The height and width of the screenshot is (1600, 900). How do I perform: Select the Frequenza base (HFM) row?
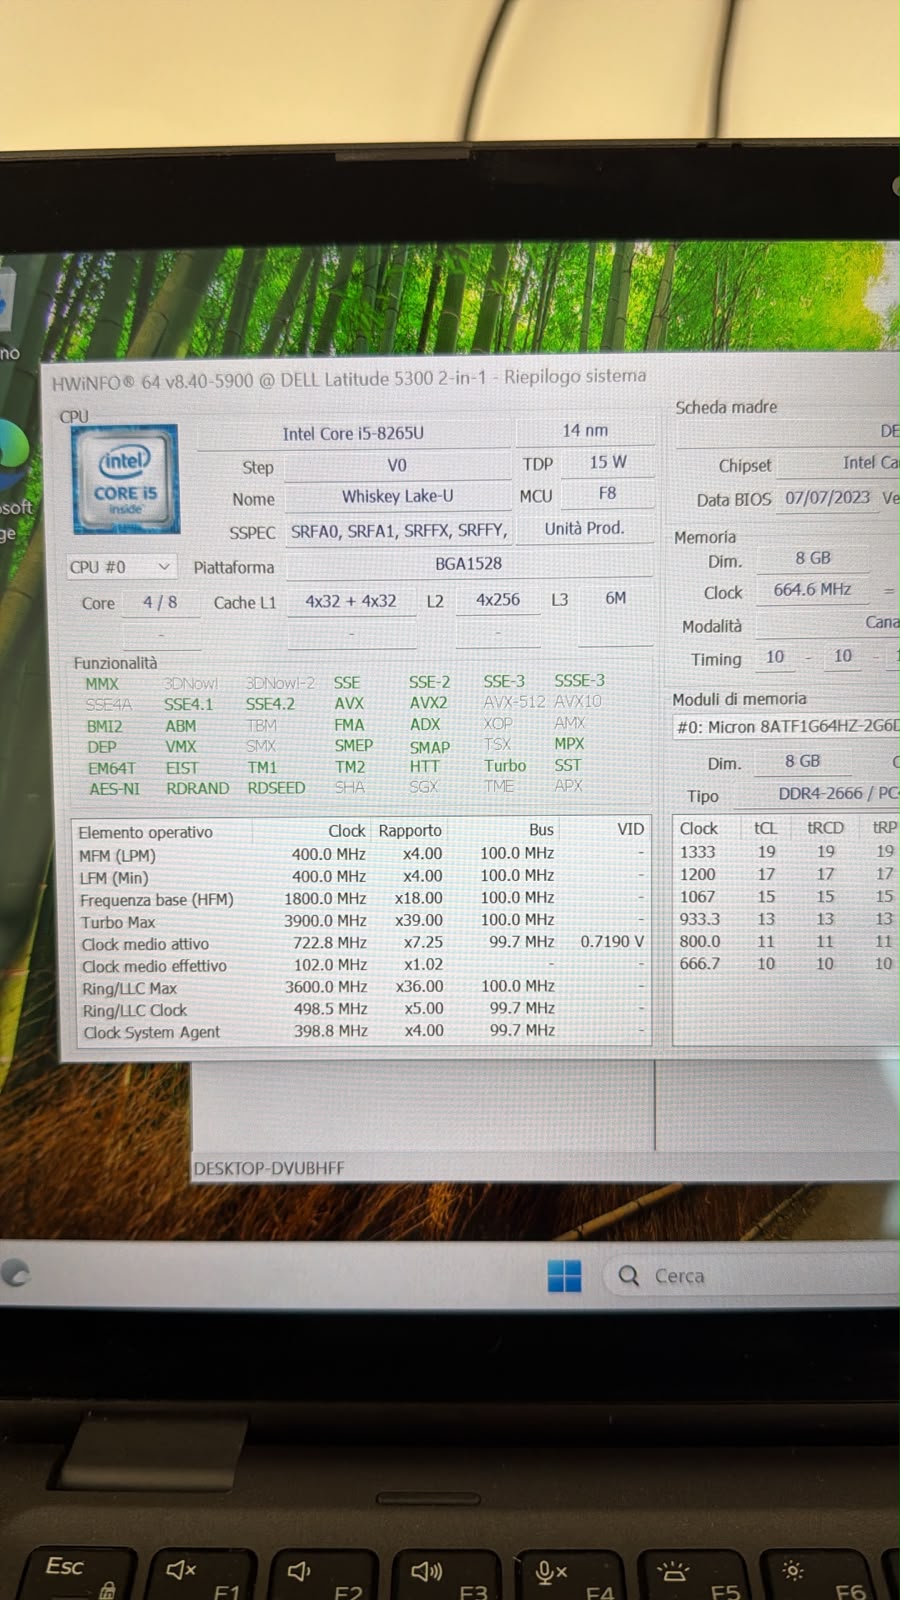pos(362,898)
